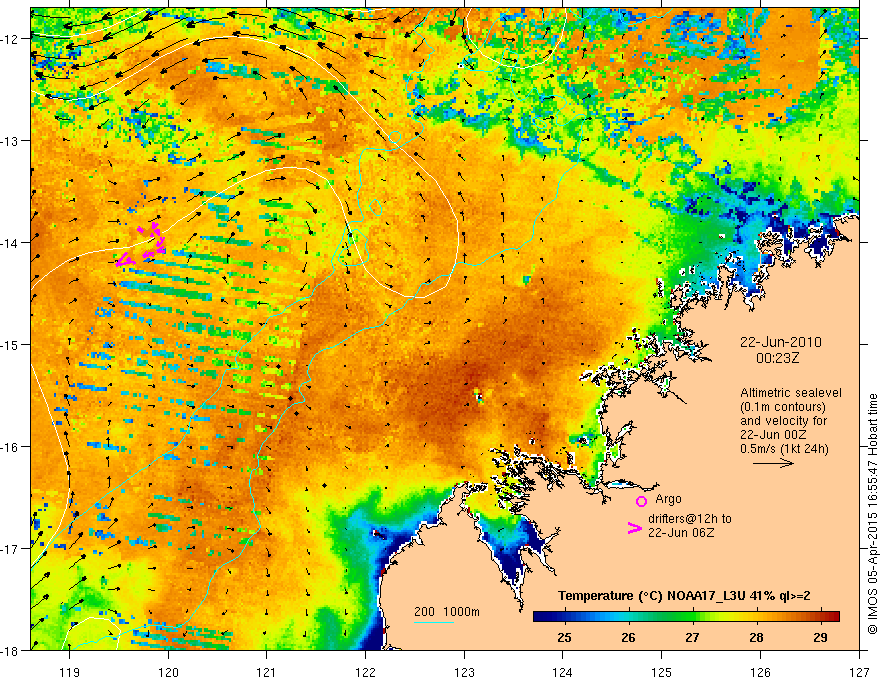Click the cyan depth contour legend line
The width and height of the screenshot is (880, 680).
point(434,622)
